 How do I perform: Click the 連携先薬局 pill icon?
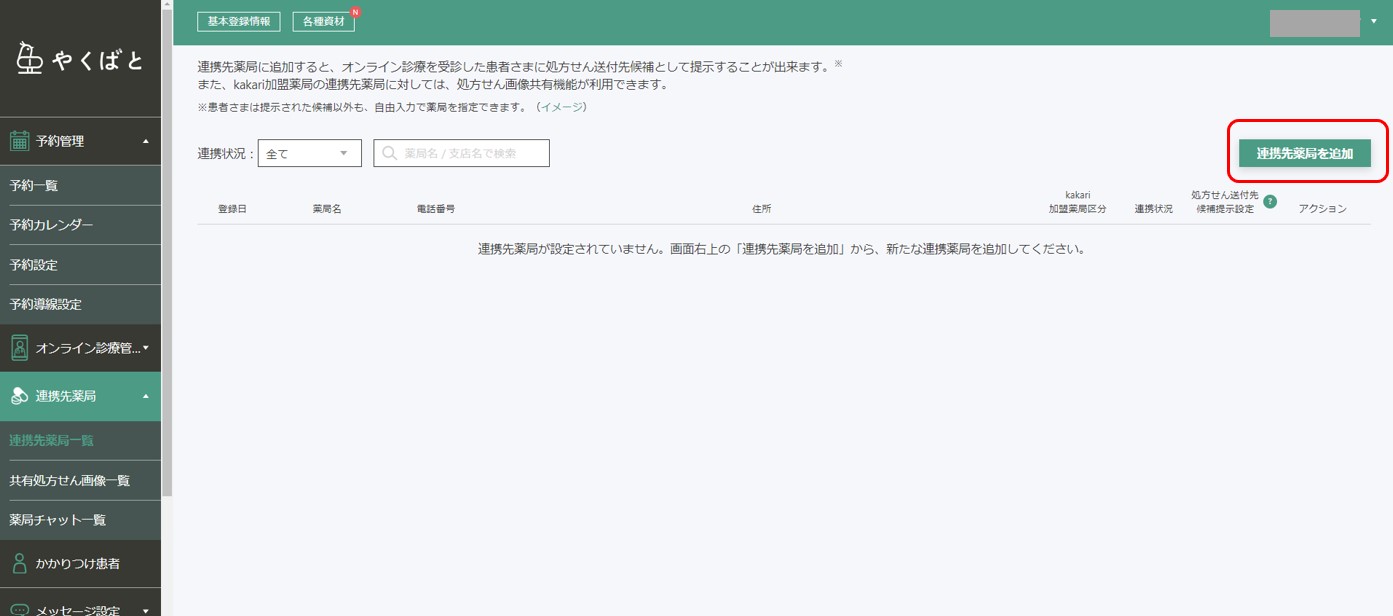(19, 397)
